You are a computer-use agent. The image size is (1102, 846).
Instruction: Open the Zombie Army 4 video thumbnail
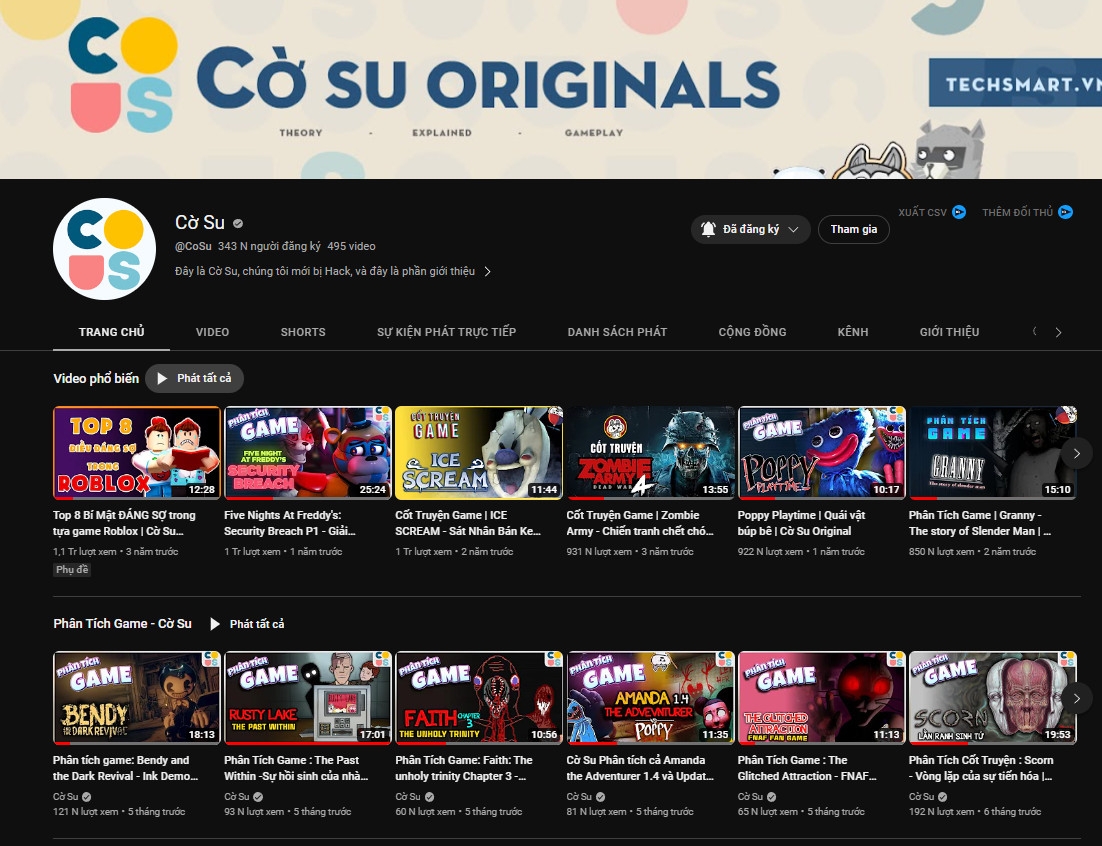[650, 453]
